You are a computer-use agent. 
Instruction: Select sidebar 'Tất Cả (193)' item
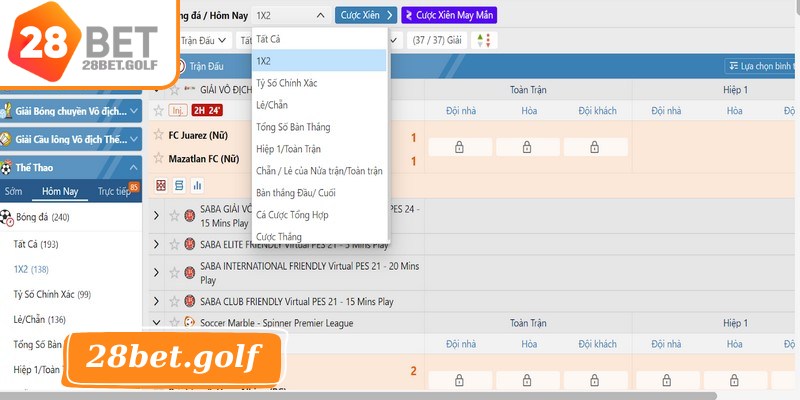coord(36,244)
